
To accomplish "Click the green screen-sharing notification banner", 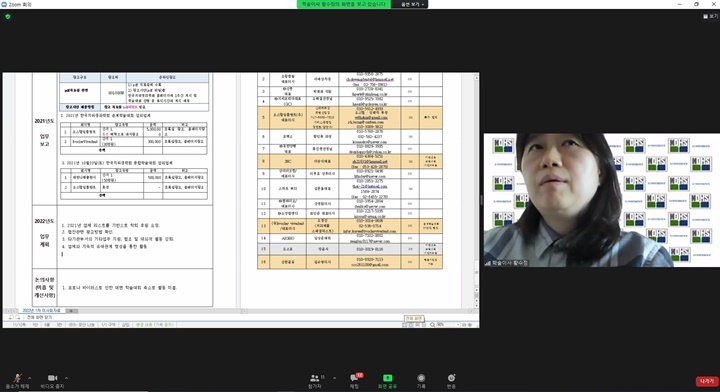I will pyautogui.click(x=344, y=4).
